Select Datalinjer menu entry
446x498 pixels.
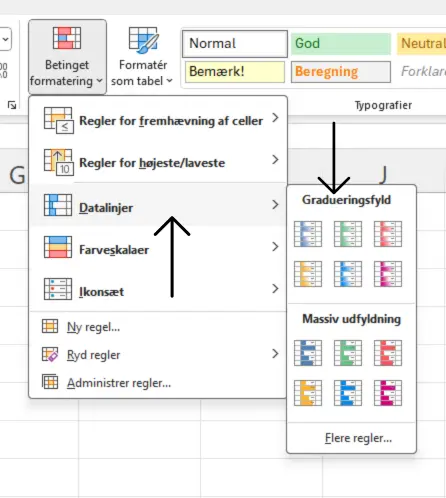159,205
